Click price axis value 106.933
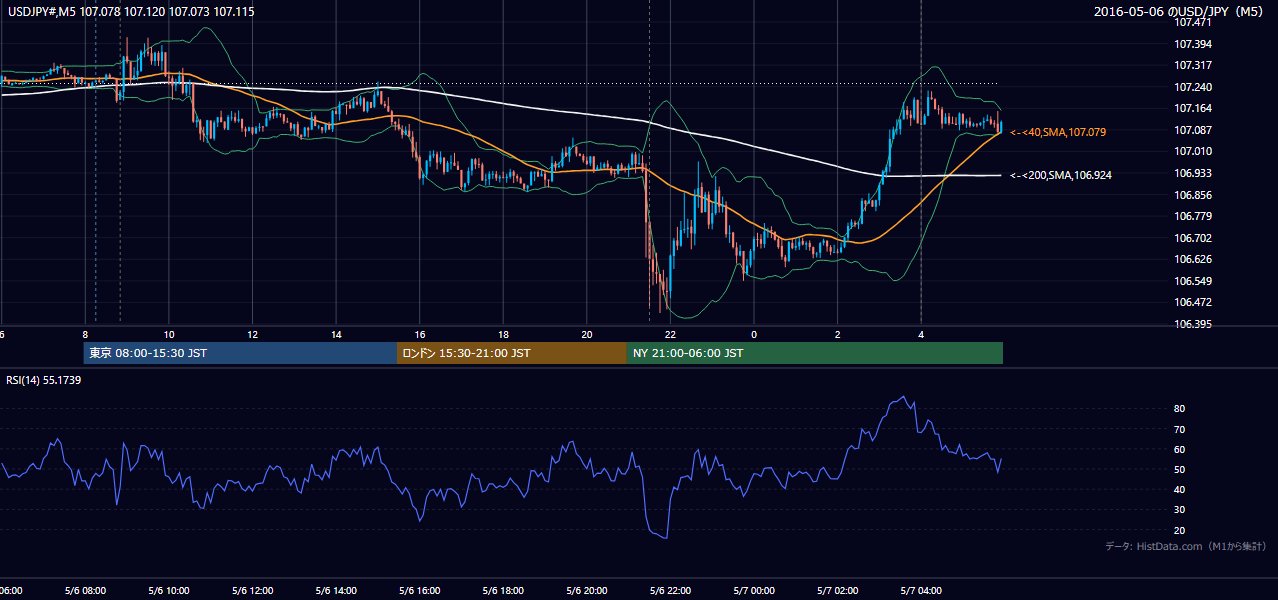Image resolution: width=1278 pixels, height=600 pixels. coord(1193,173)
